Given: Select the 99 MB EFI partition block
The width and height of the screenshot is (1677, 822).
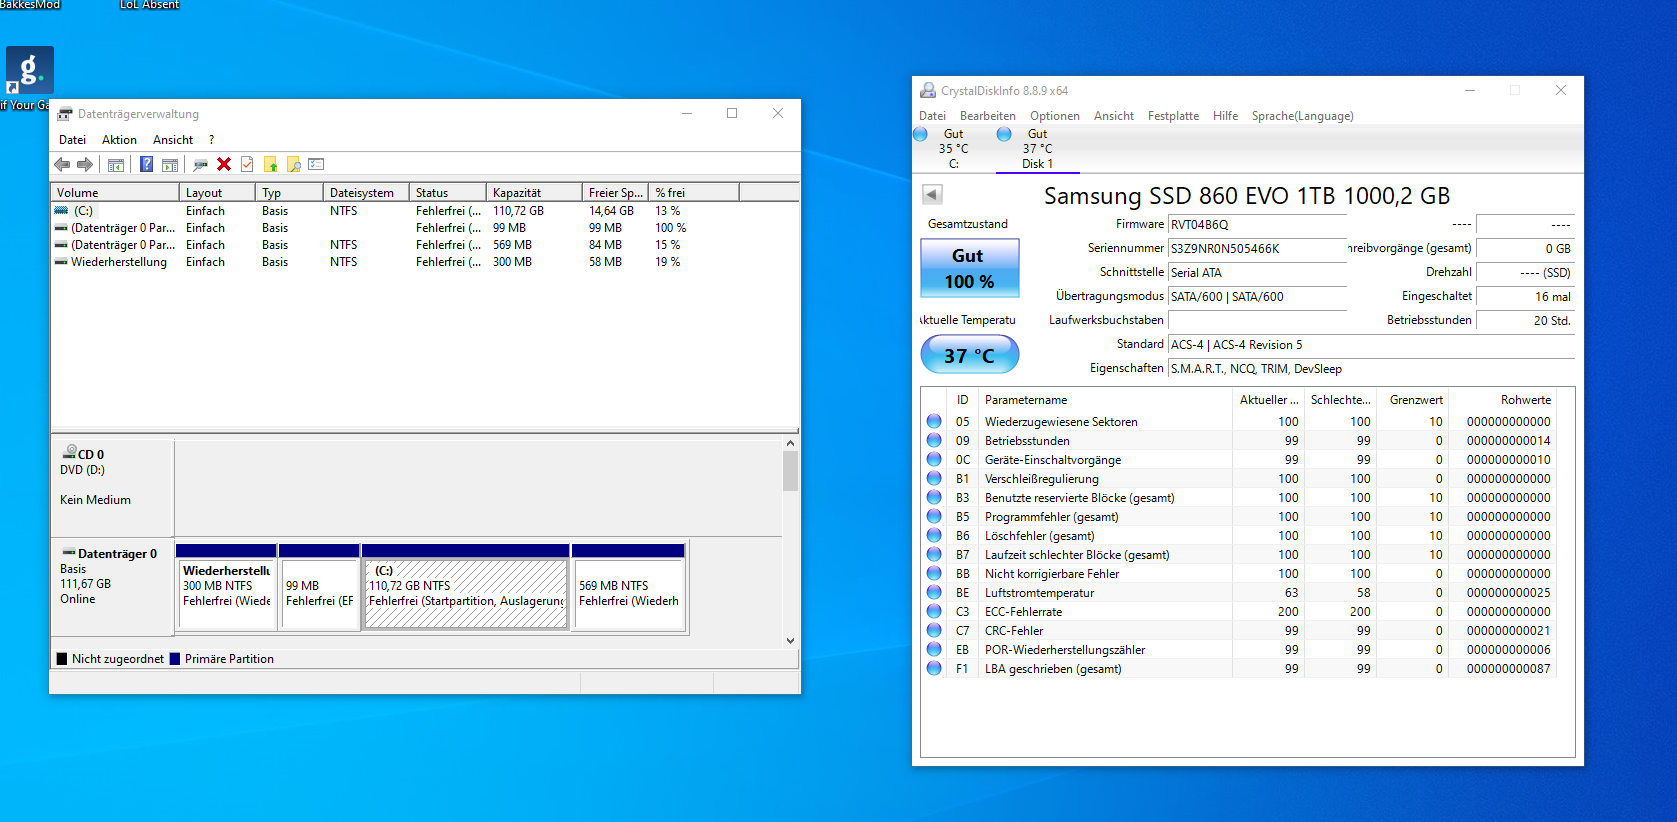Looking at the screenshot, I should (319, 587).
